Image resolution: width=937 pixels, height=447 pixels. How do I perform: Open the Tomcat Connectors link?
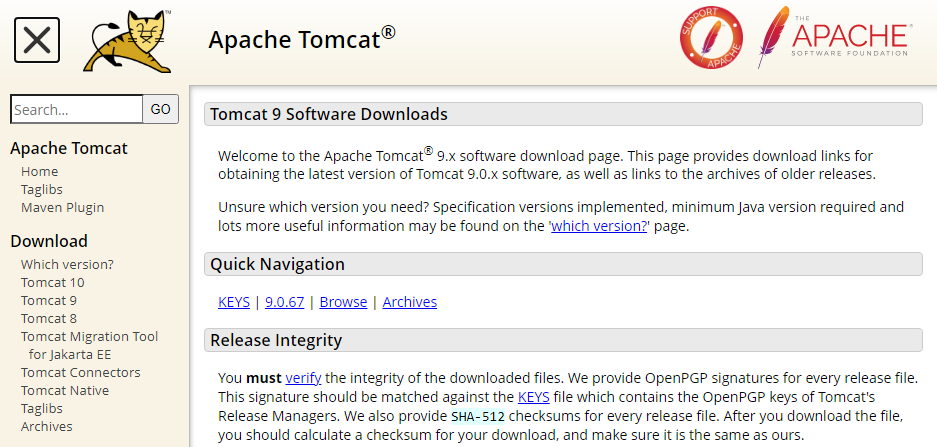click(x=81, y=372)
